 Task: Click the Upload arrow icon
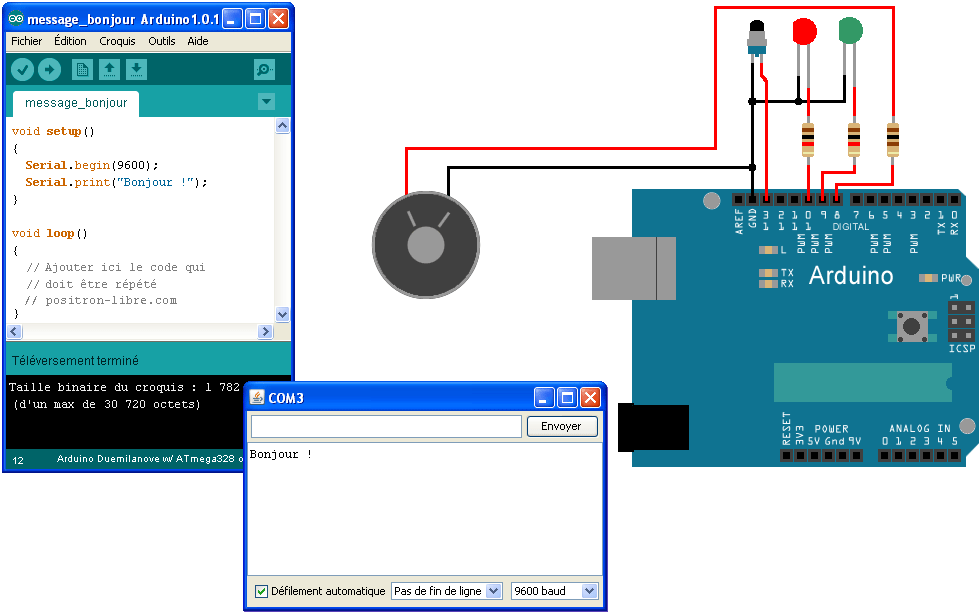point(49,69)
